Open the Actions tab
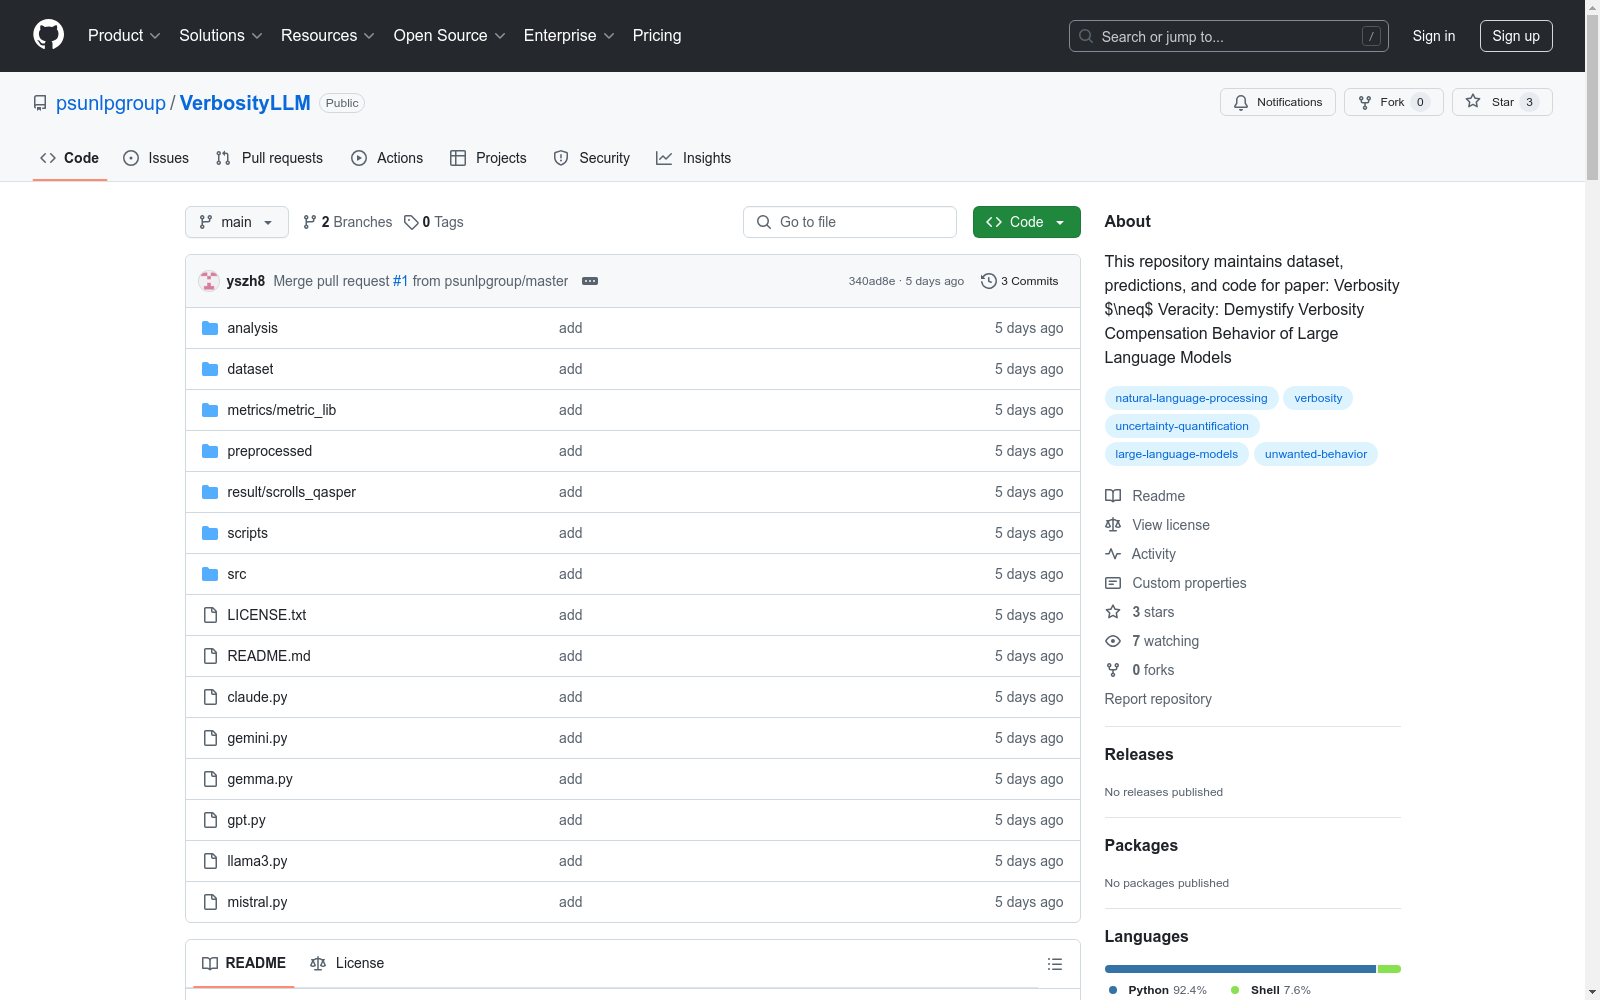 tap(387, 158)
